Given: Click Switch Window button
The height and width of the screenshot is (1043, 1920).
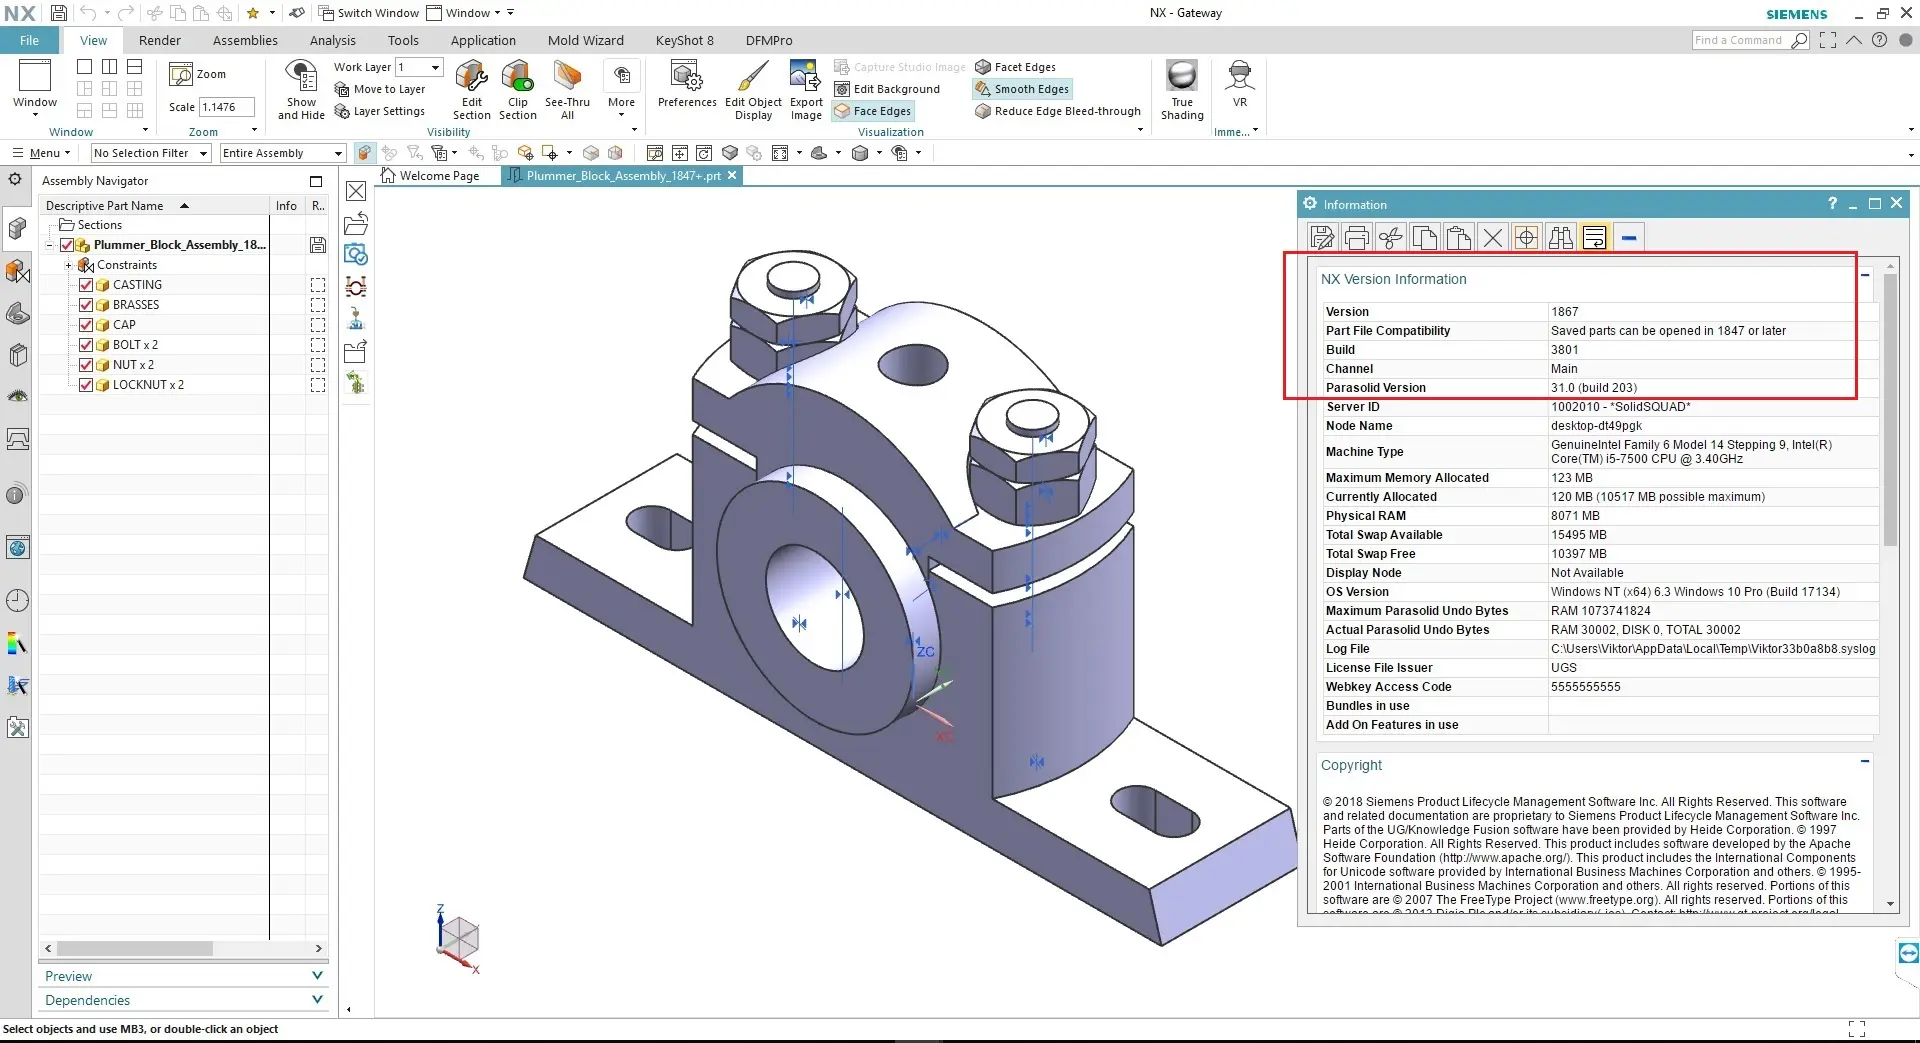Looking at the screenshot, I should pos(368,13).
